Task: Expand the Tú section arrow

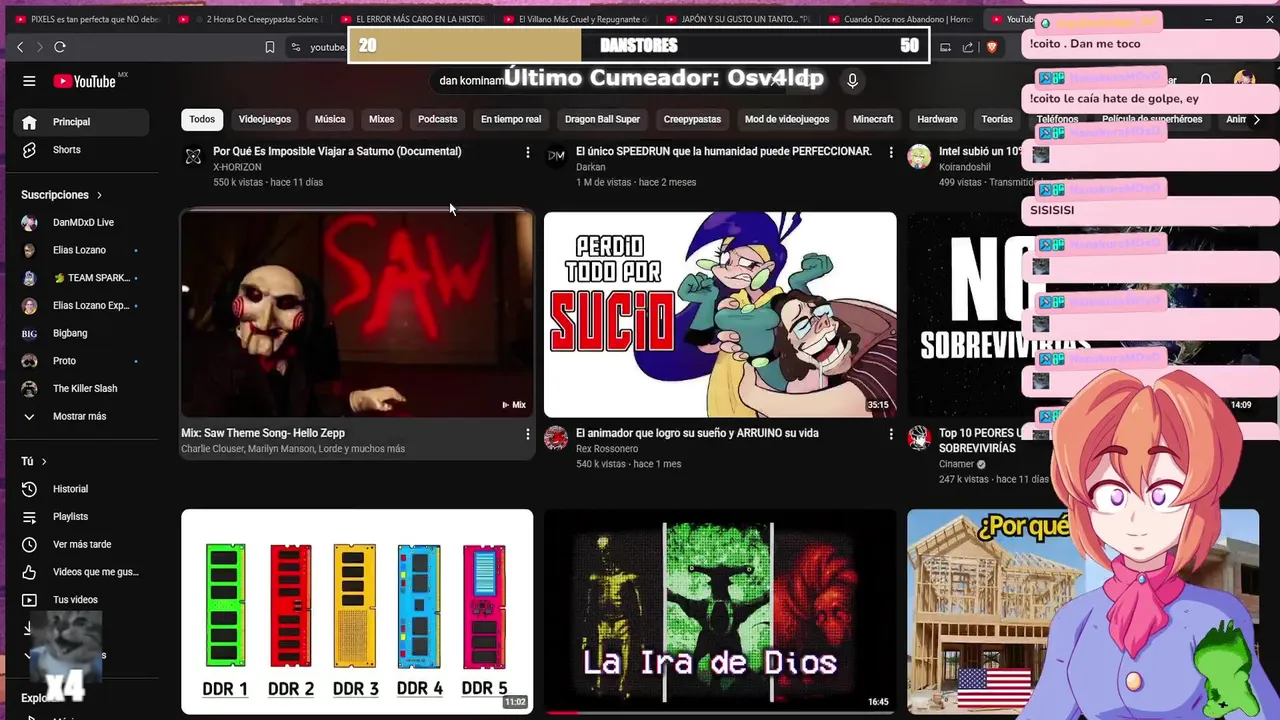Action: [44, 461]
